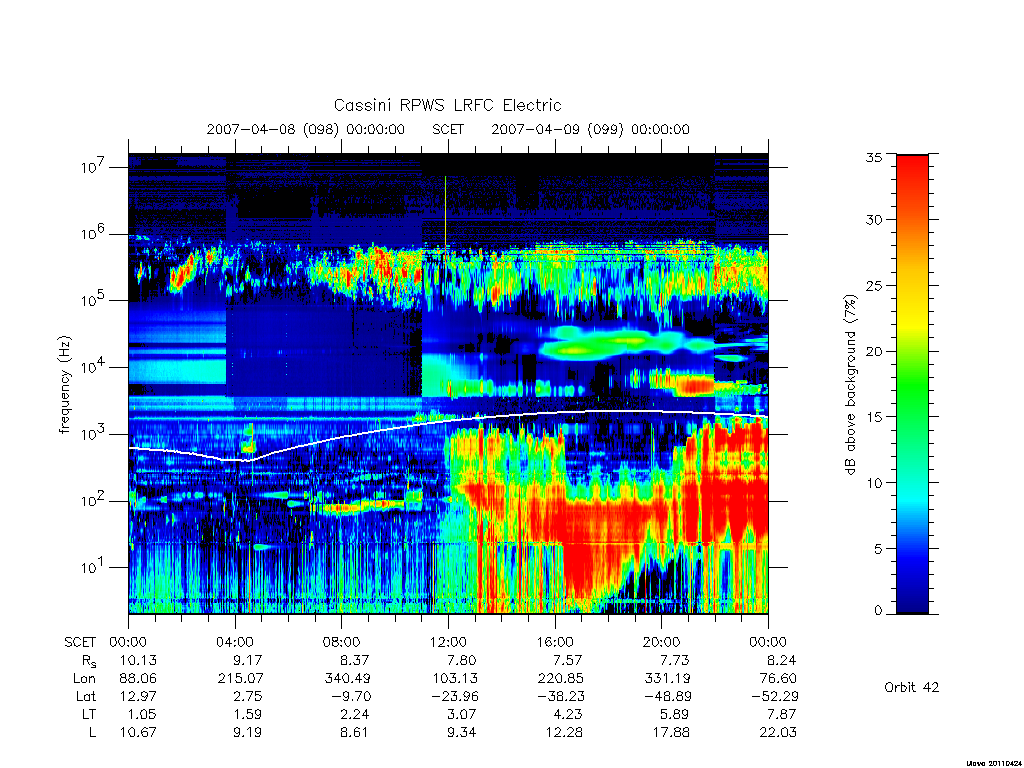Click the title 'Cassini RPWS LRFC Electric'
This screenshot has width=1024, height=768.
(x=447, y=105)
